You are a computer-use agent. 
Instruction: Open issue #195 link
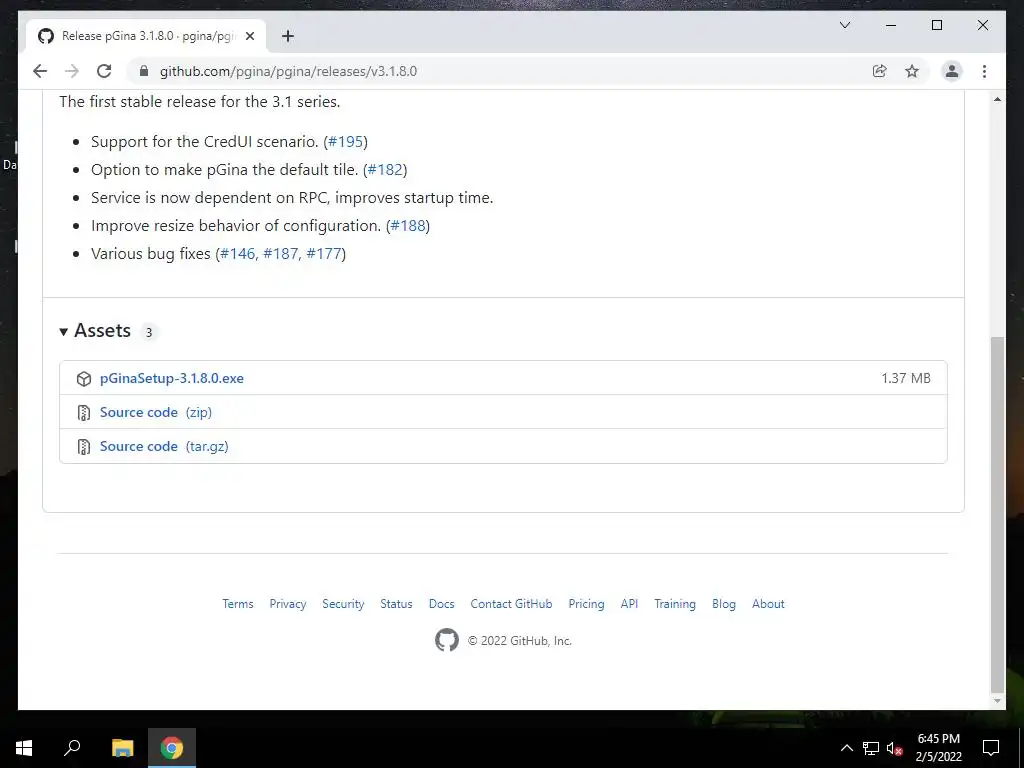tap(345, 142)
